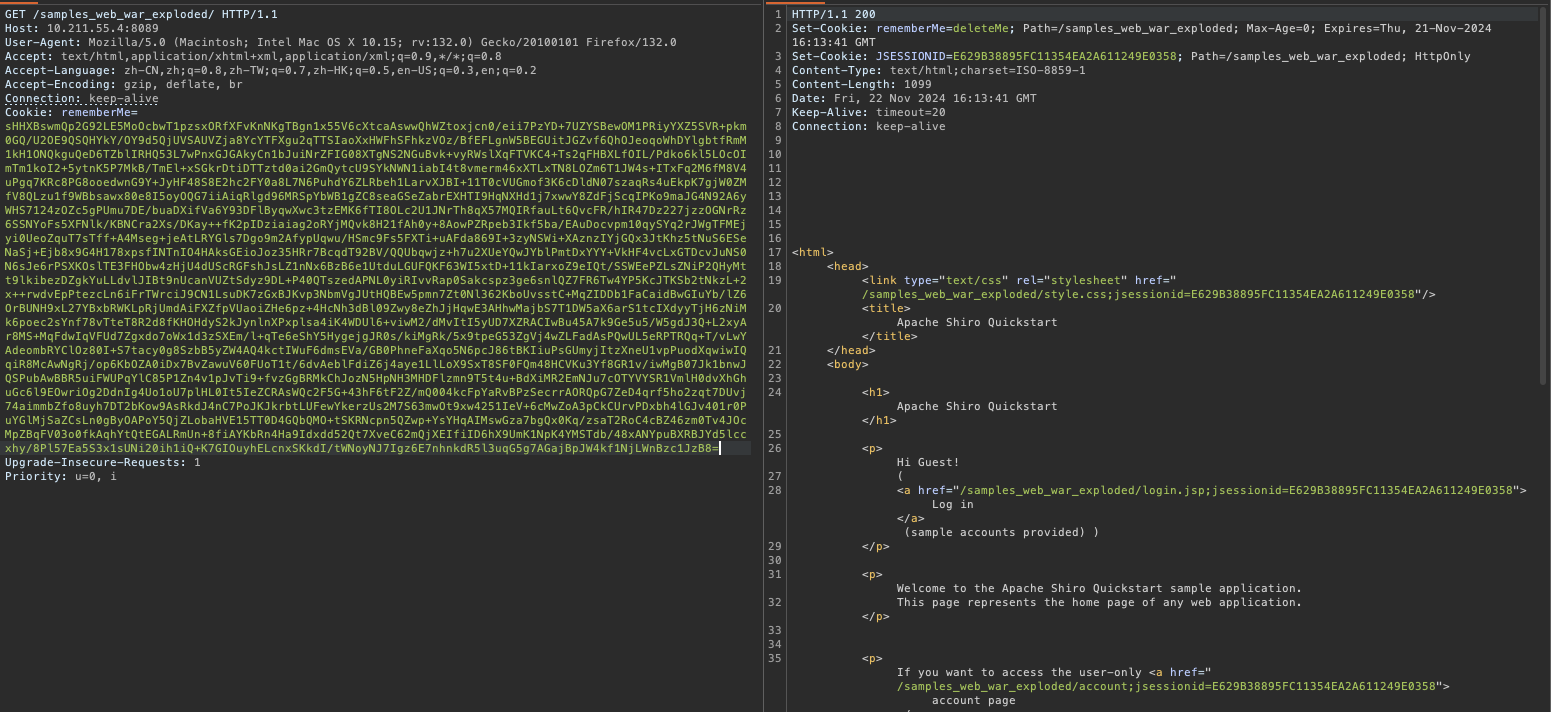1551x712 pixels.
Task: Click the opening <body> tag
Action: [x=847, y=364]
